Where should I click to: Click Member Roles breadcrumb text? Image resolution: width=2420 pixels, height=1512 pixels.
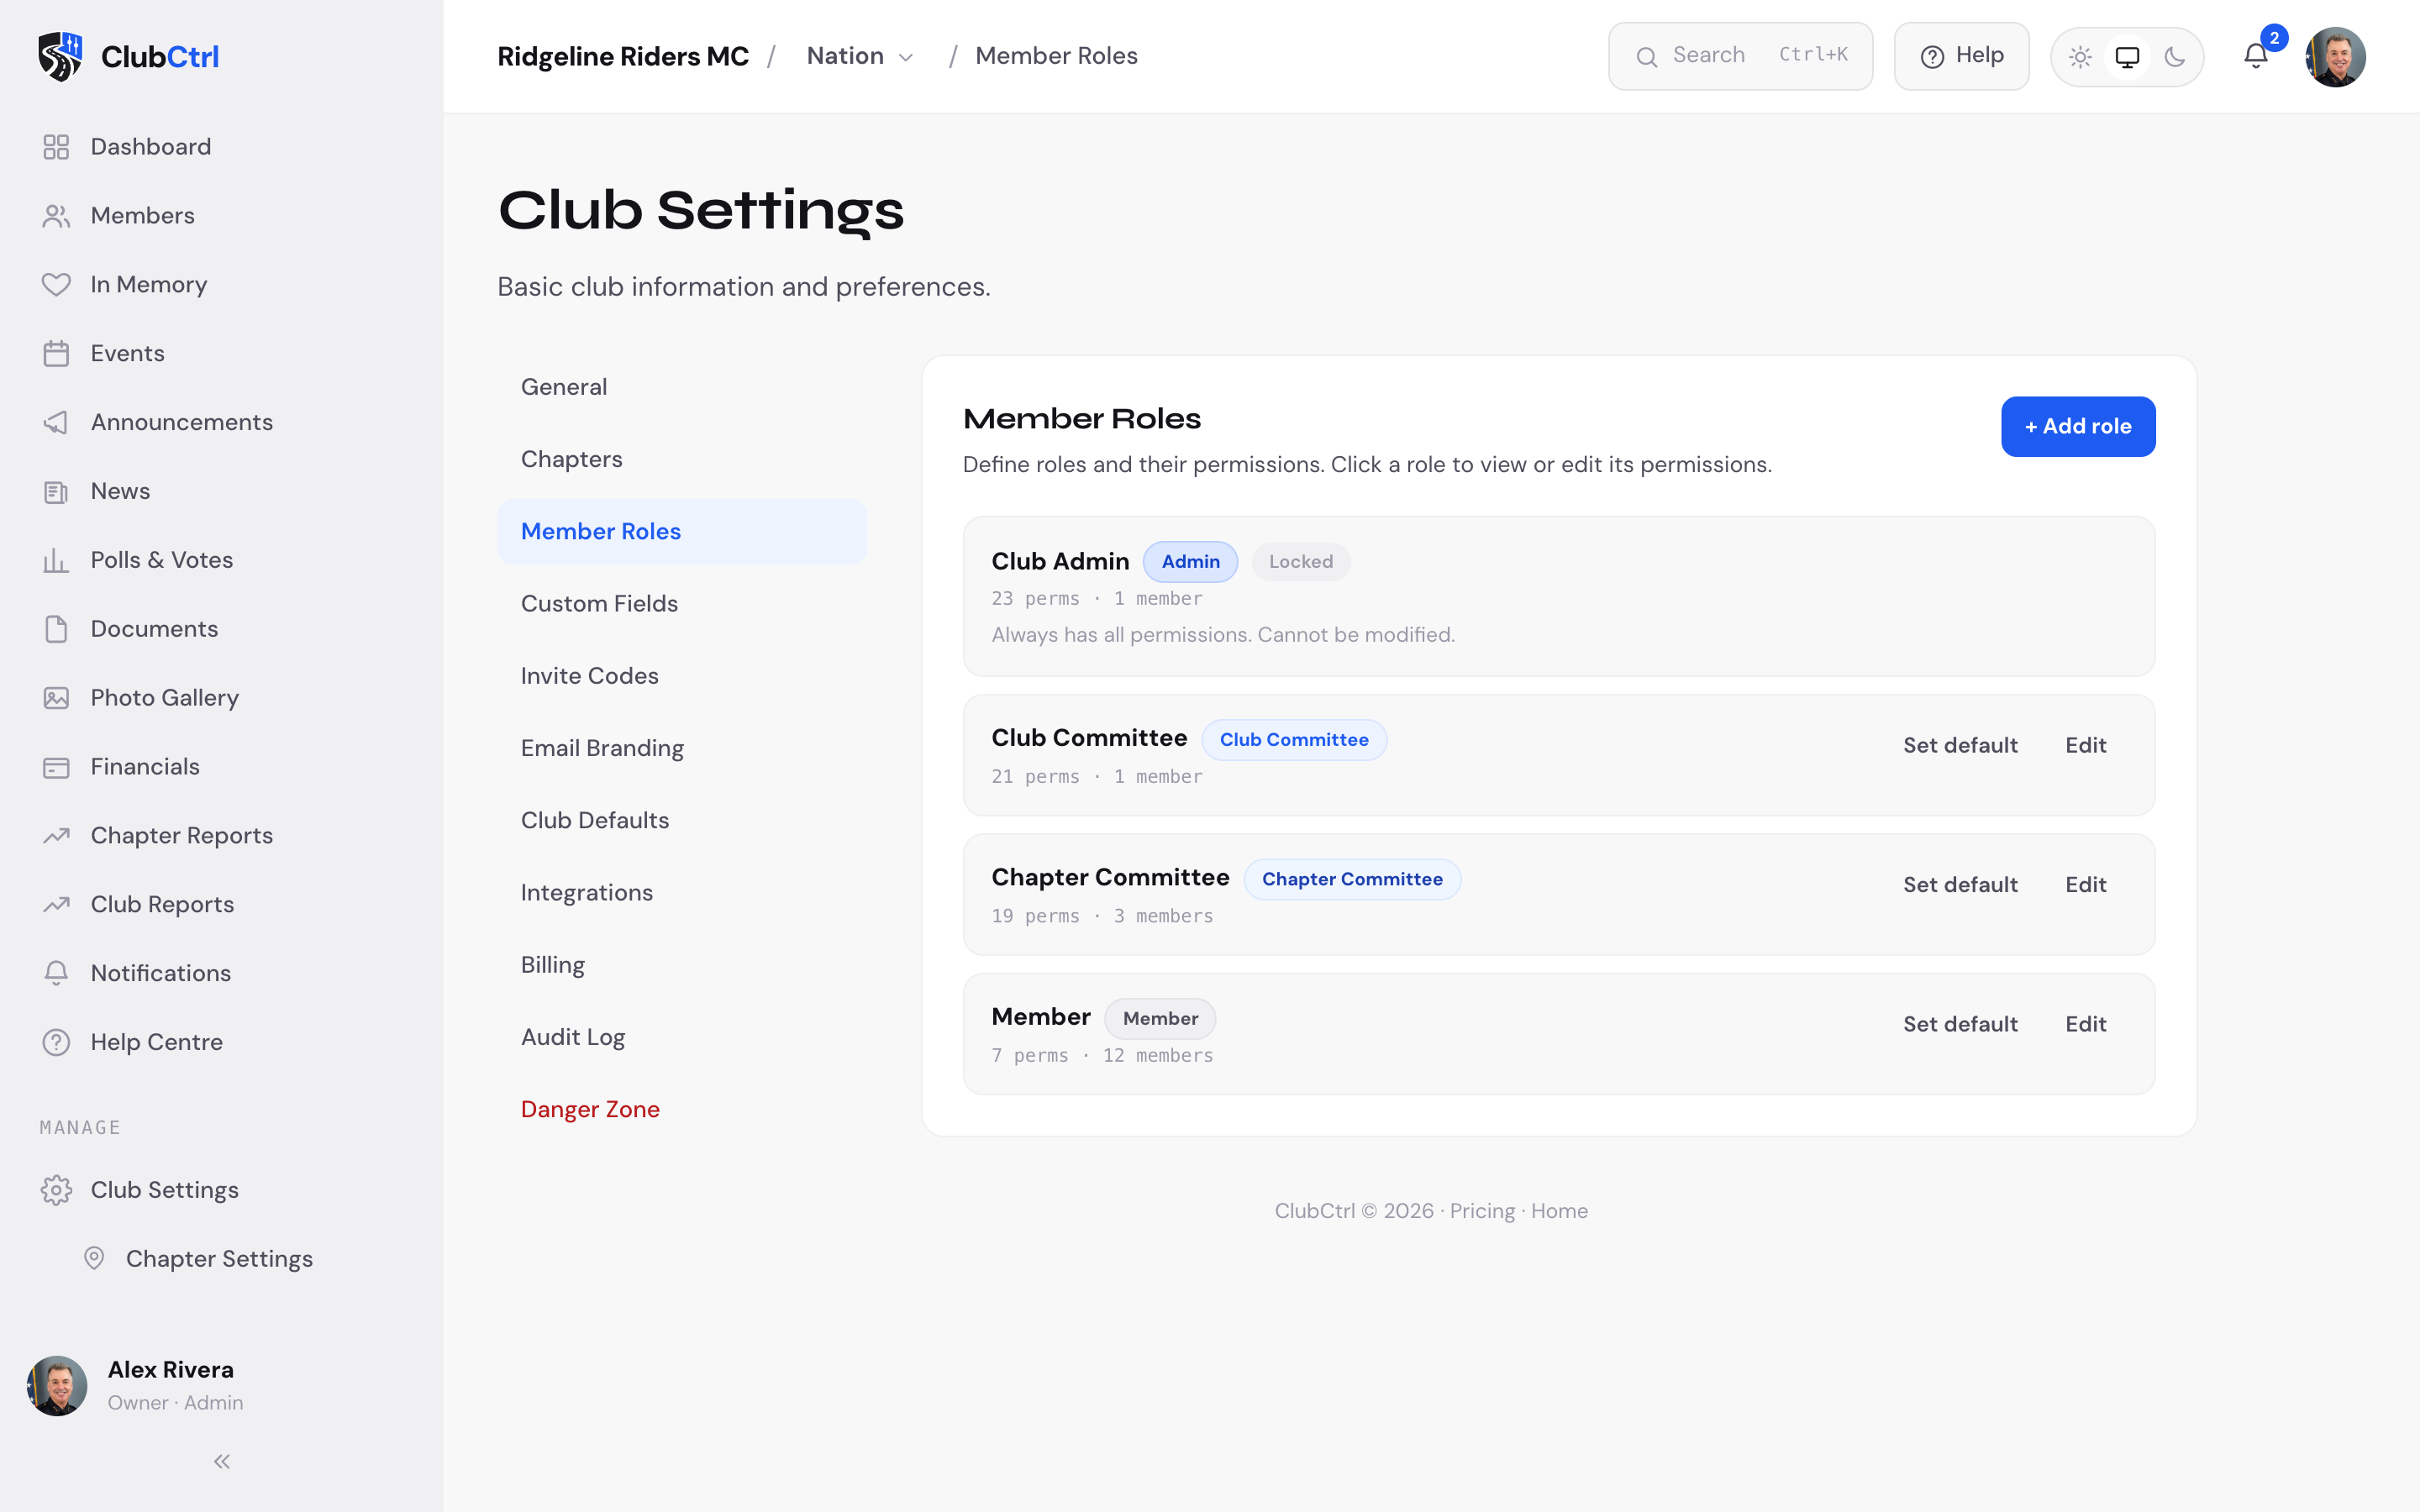tap(1056, 56)
